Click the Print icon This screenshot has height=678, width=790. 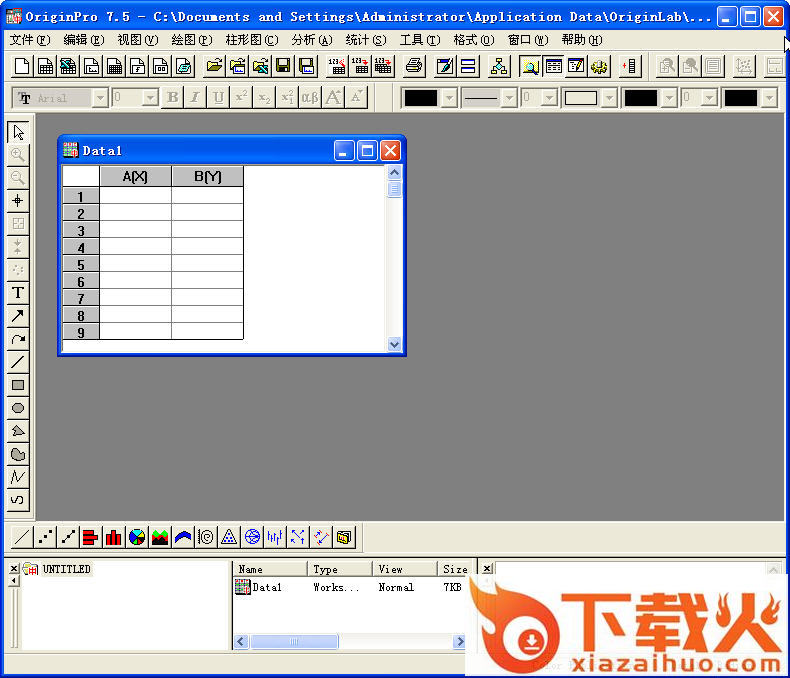414,66
